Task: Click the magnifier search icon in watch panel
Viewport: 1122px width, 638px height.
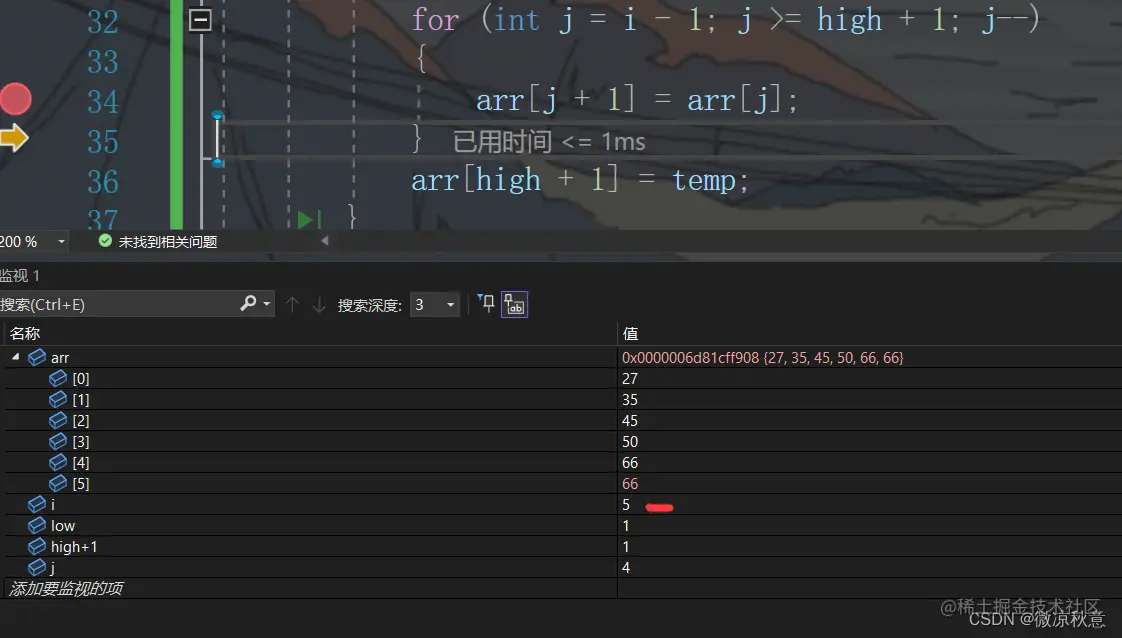Action: pyautogui.click(x=248, y=303)
